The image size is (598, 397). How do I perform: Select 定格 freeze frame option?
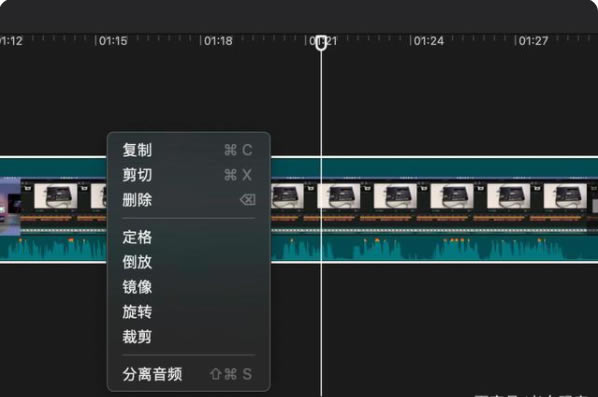pos(189,237)
